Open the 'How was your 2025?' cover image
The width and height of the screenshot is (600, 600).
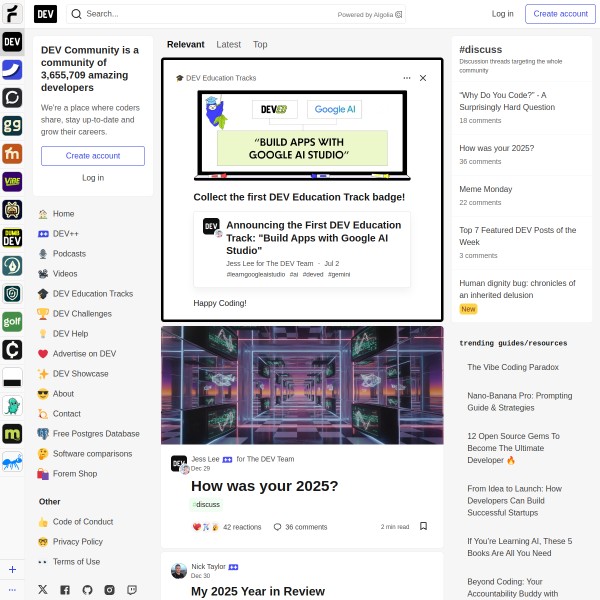click(x=302, y=385)
